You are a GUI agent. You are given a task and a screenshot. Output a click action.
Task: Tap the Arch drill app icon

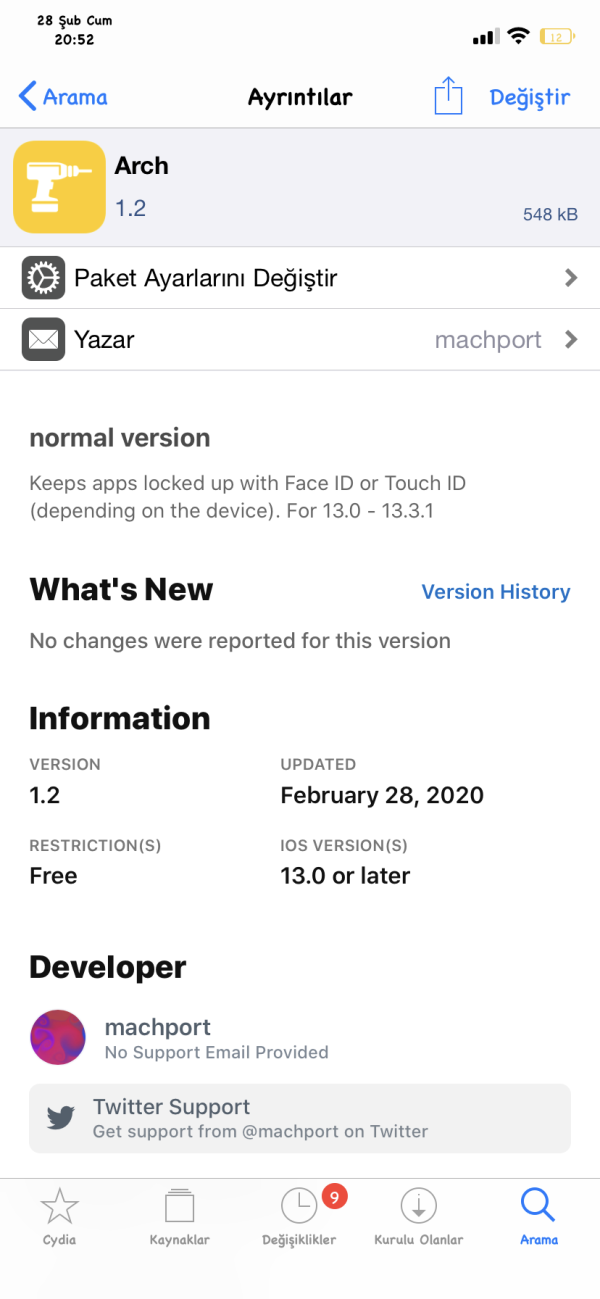coord(59,187)
